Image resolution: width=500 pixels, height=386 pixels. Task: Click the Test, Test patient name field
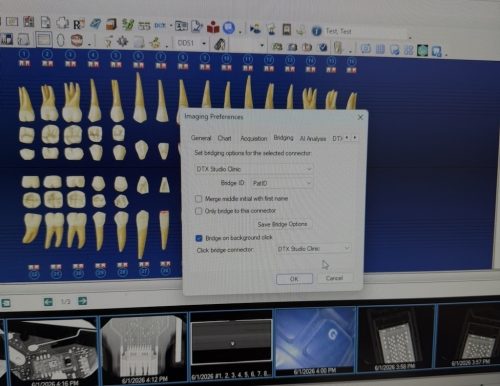365,32
